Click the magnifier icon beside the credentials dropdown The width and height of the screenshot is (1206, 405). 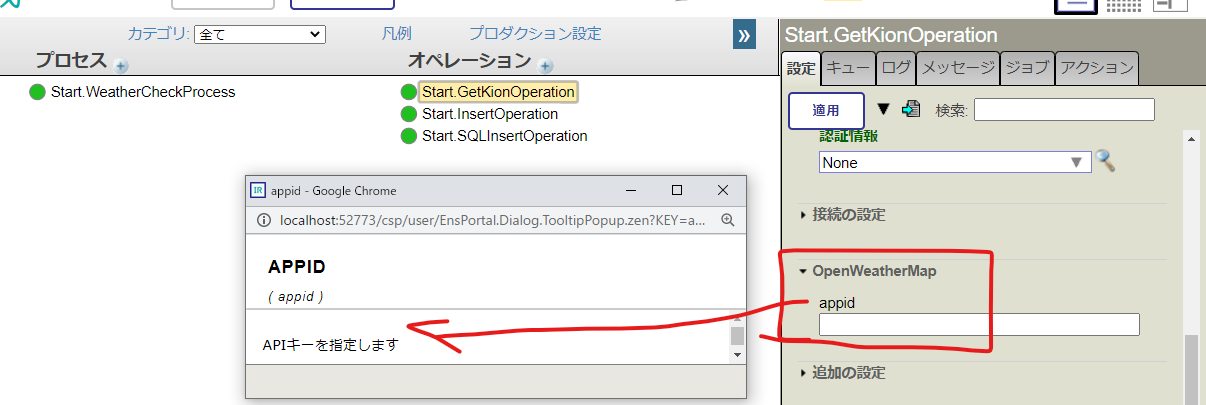[x=1105, y=161]
